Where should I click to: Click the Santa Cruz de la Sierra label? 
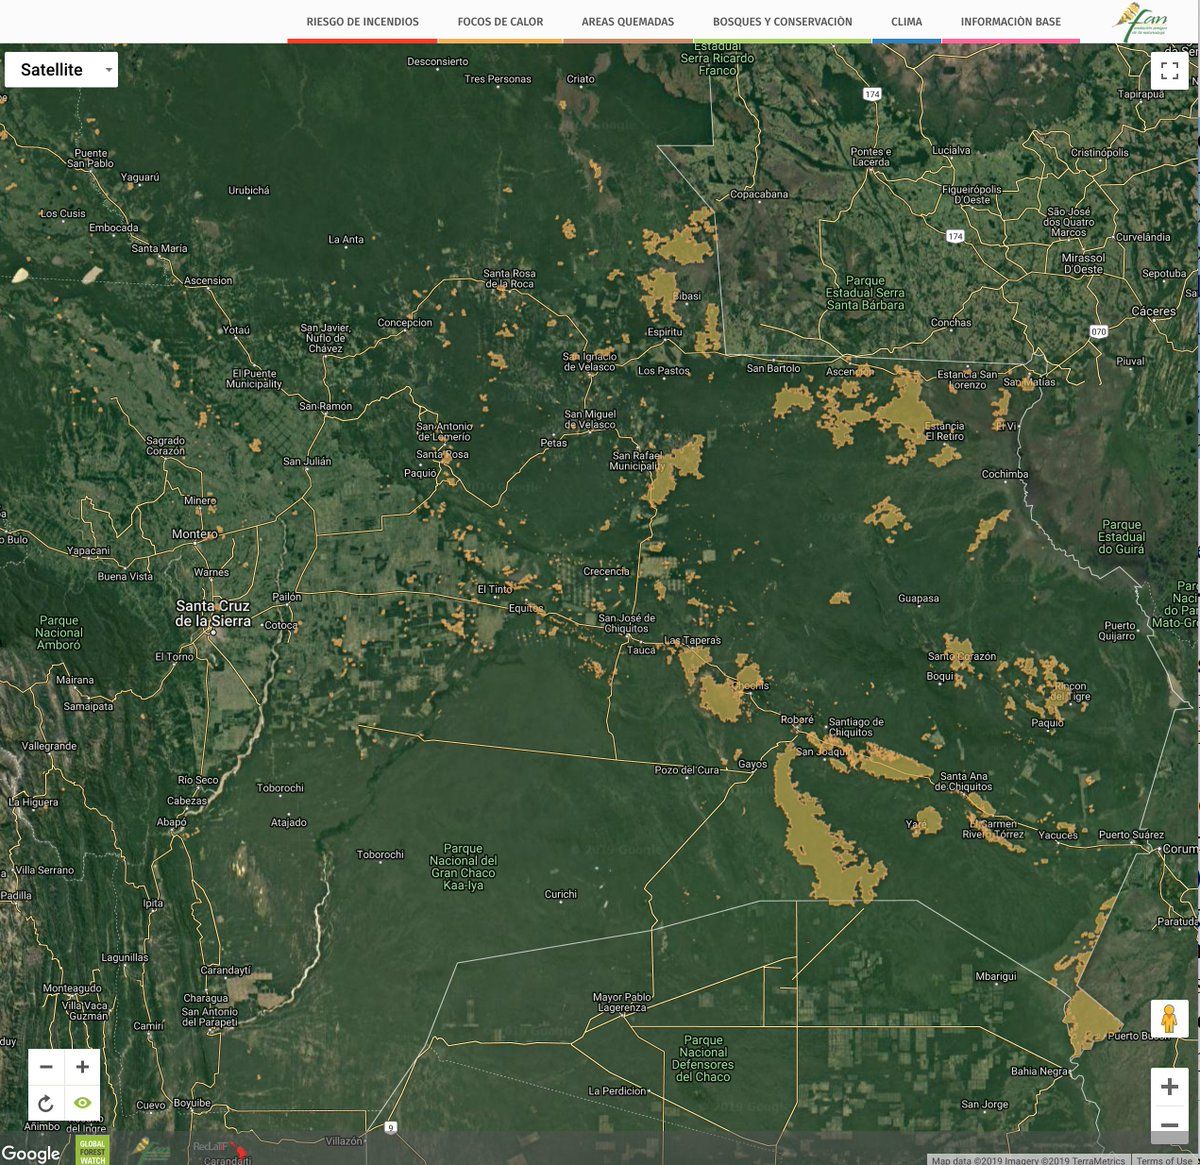(x=213, y=613)
